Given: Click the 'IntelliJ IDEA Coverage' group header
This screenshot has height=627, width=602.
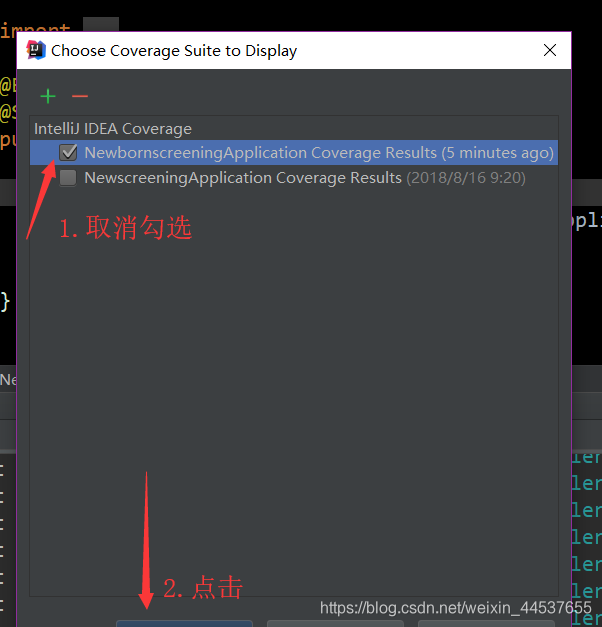Looking at the screenshot, I should point(113,129).
